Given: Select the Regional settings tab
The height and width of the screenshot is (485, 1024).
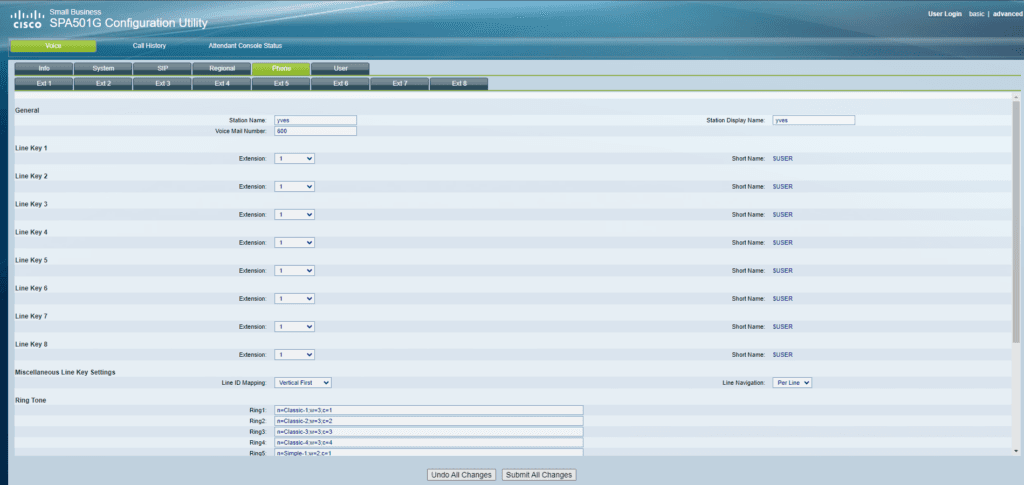Looking at the screenshot, I should coord(222,68).
